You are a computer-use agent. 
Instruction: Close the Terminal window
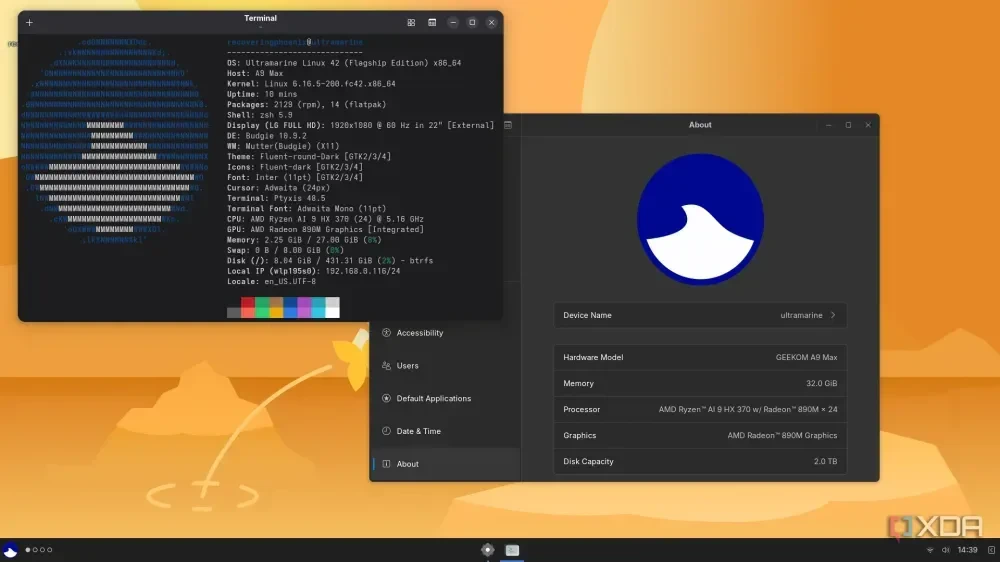click(492, 22)
